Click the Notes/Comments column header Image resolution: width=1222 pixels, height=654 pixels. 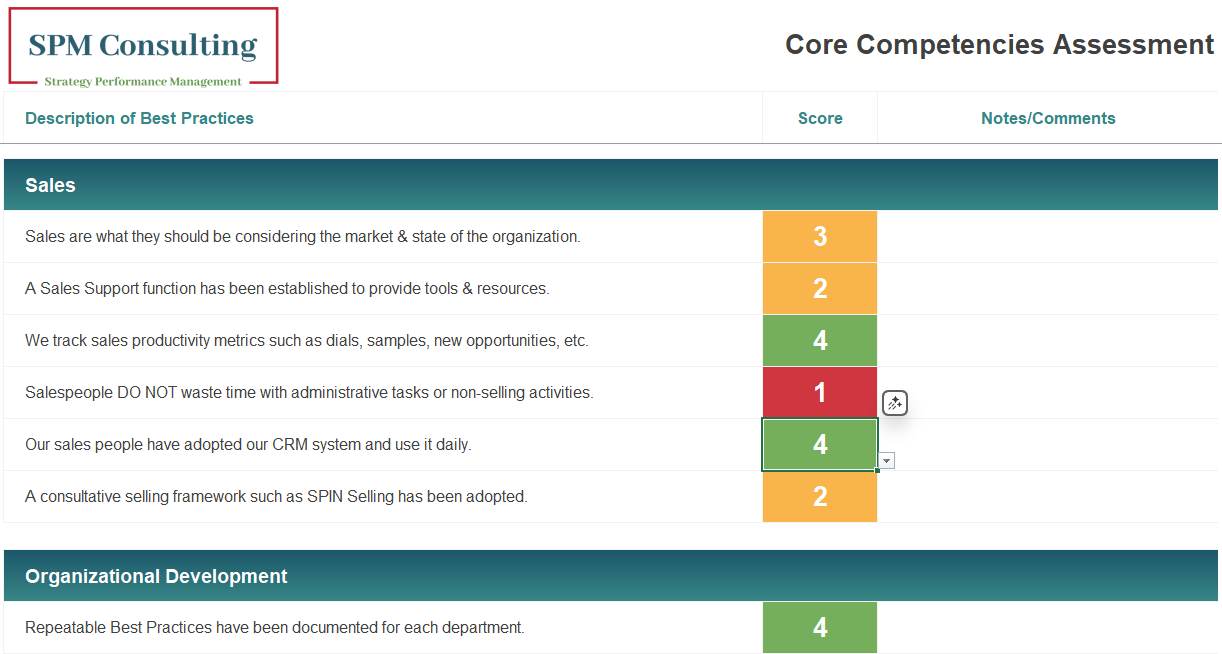pos(1048,118)
